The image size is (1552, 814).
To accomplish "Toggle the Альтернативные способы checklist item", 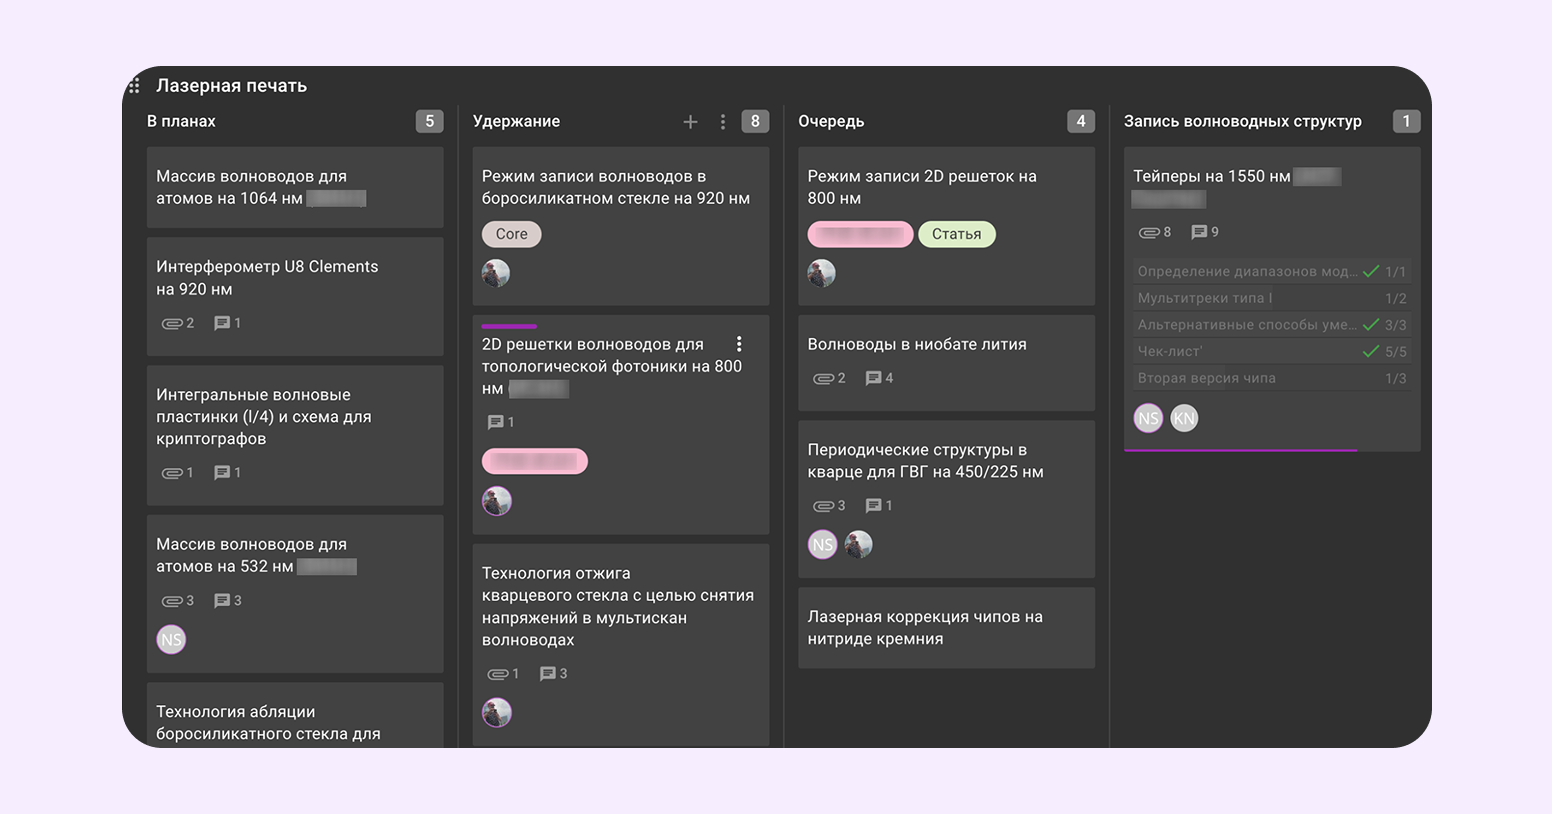I will [1371, 325].
